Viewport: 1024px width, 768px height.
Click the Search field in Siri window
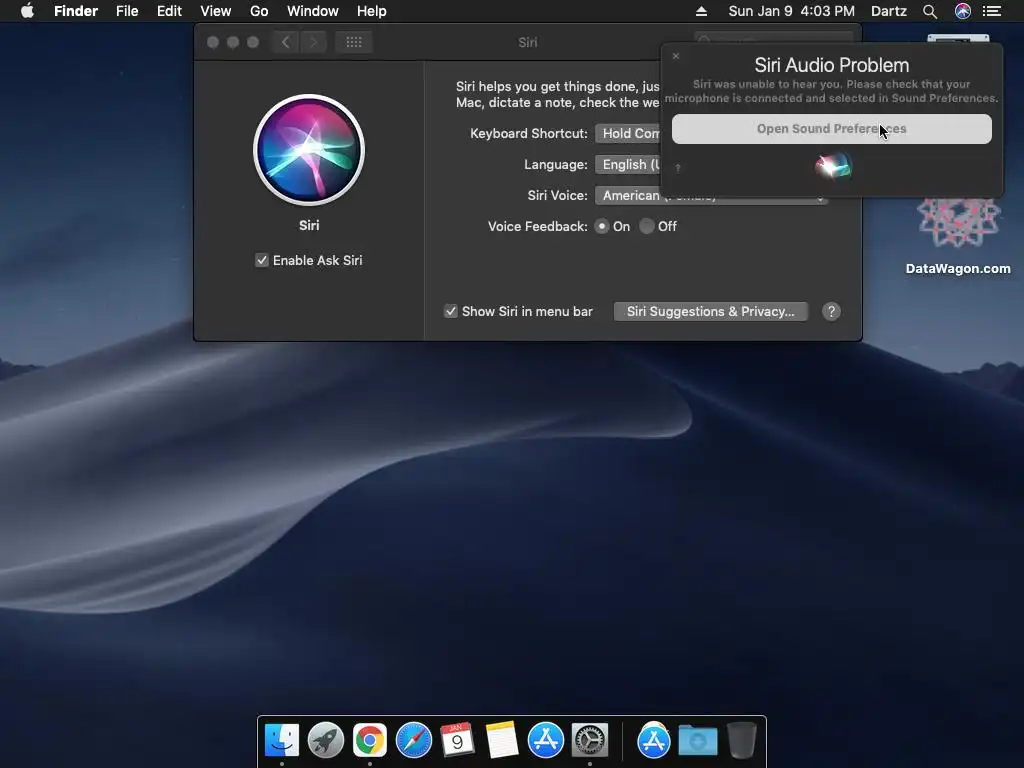774,38
